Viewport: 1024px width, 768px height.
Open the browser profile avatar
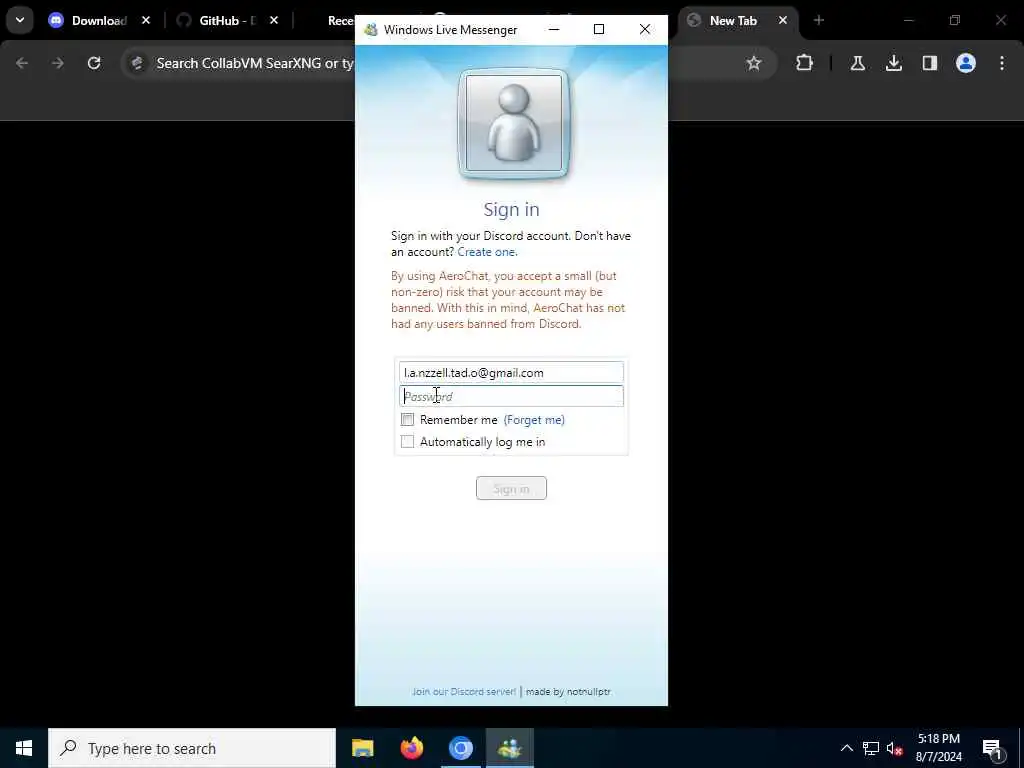pos(966,63)
